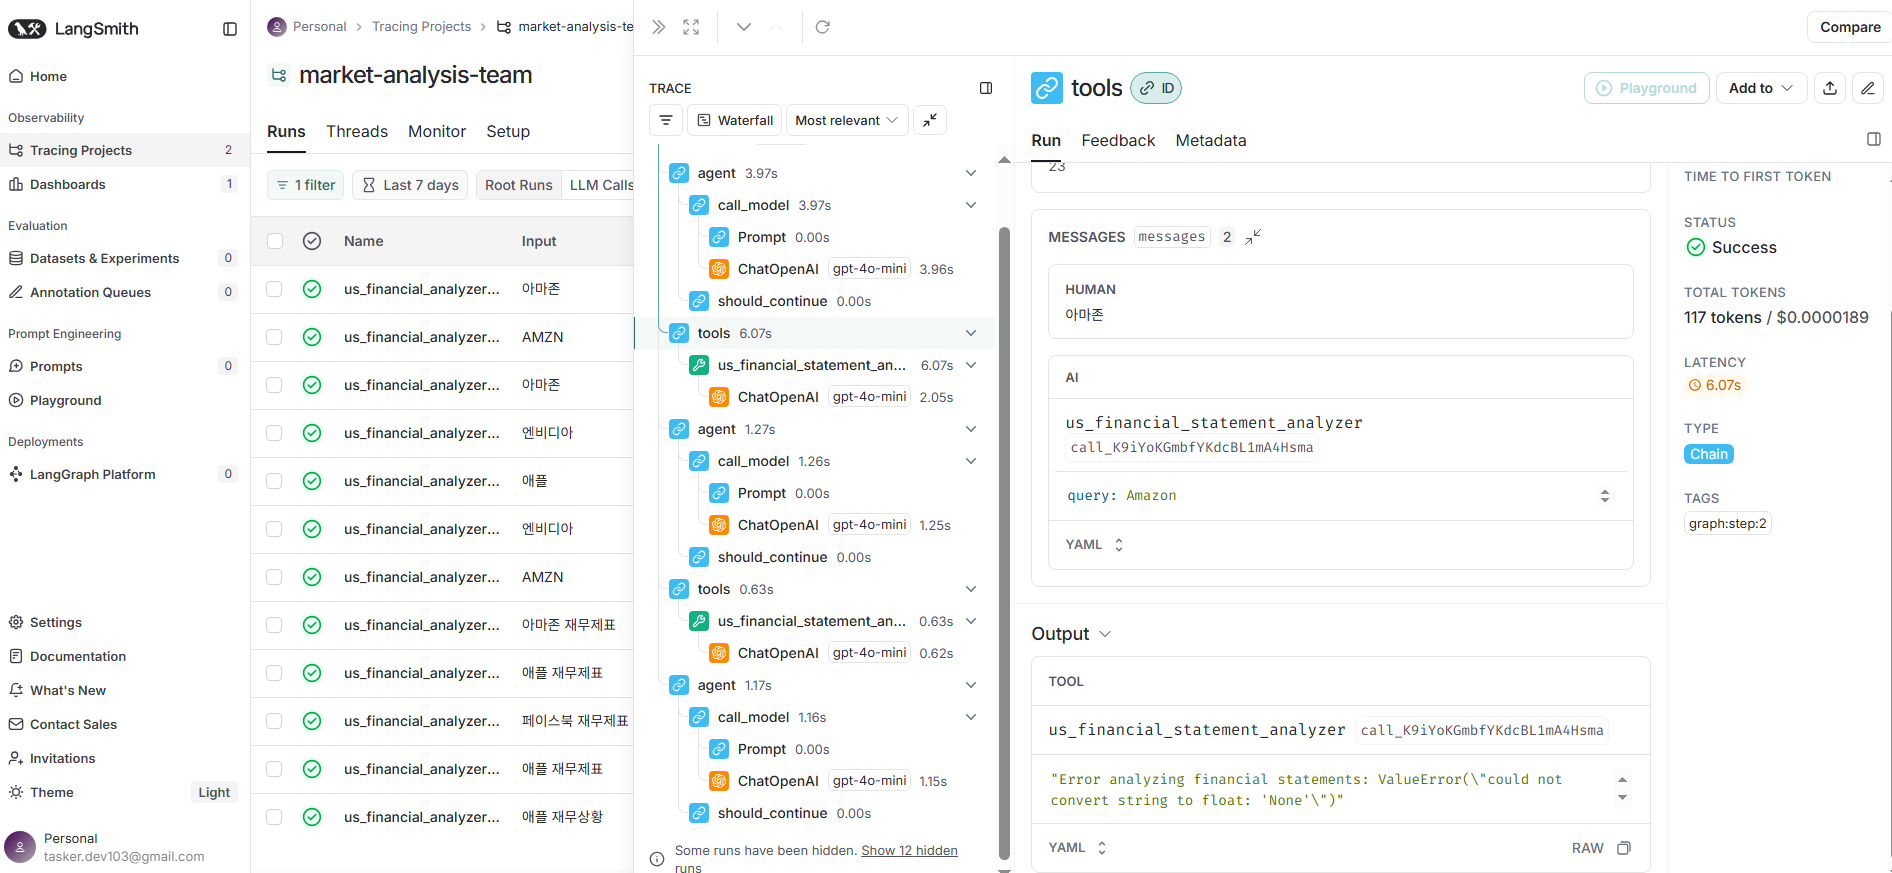The height and width of the screenshot is (873, 1892).
Task: Collapse us_financial_statement_an... 6.07s node
Action: pos(970,365)
